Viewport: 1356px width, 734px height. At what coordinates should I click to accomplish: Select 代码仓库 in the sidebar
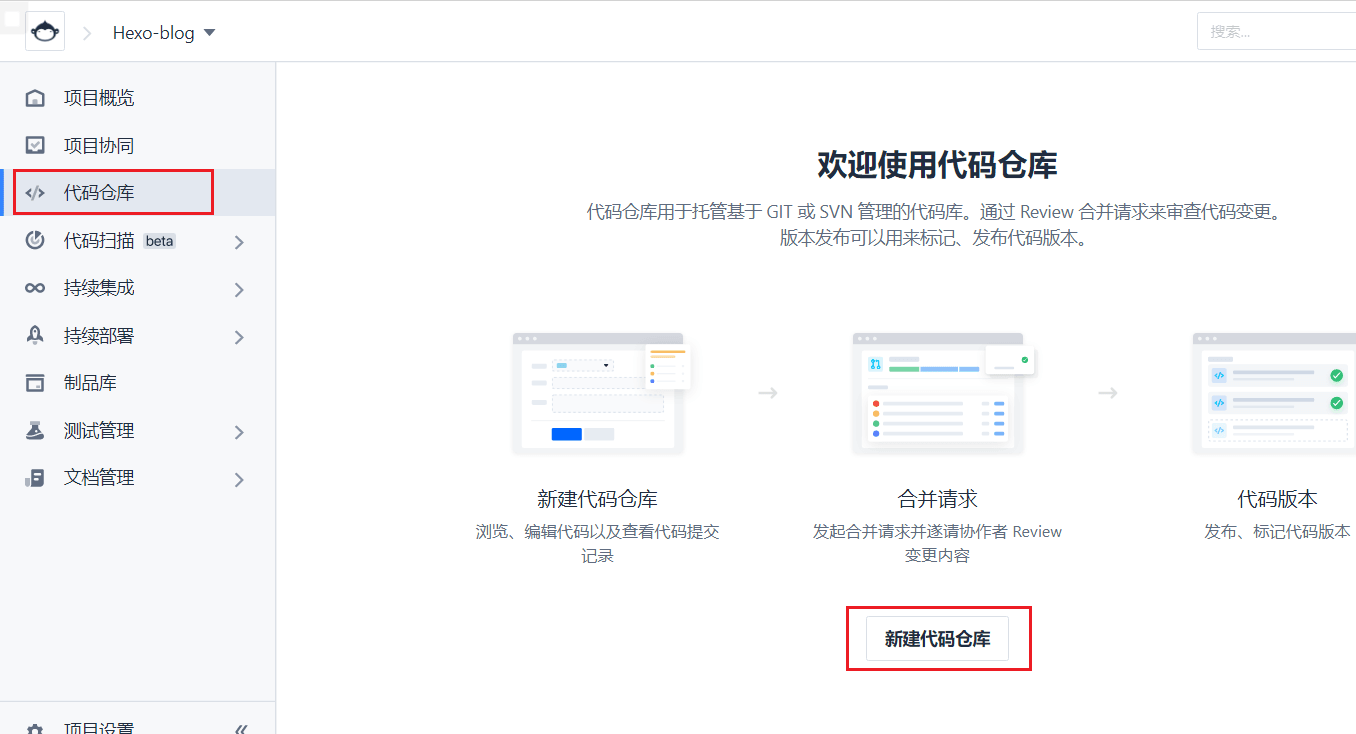[x=99, y=193]
